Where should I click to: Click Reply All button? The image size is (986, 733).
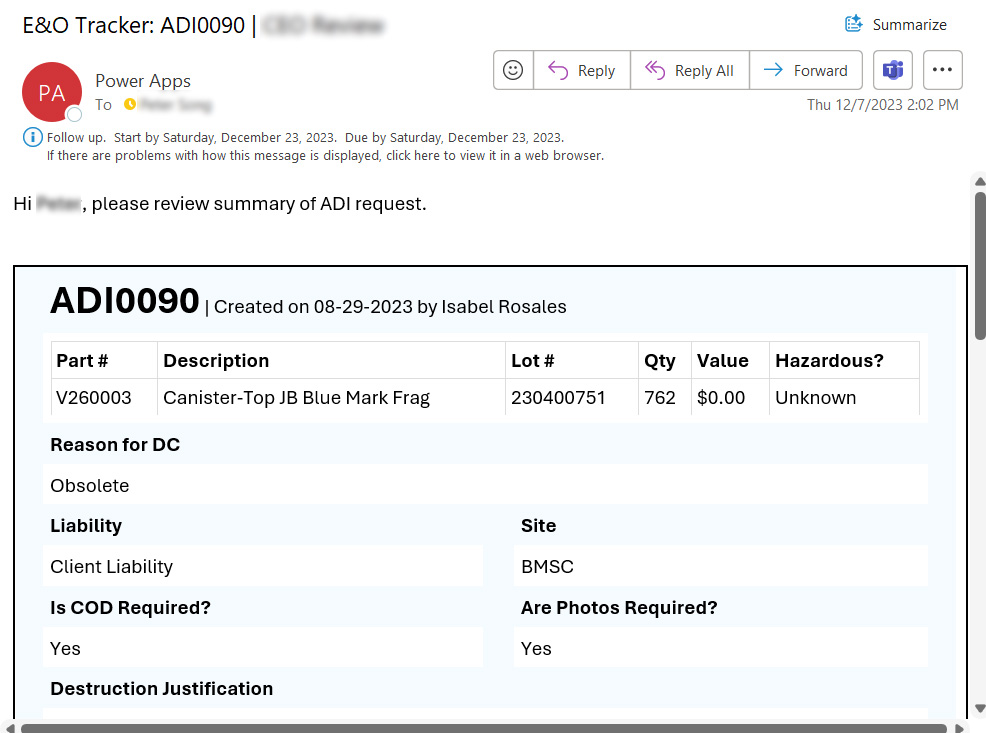690,71
